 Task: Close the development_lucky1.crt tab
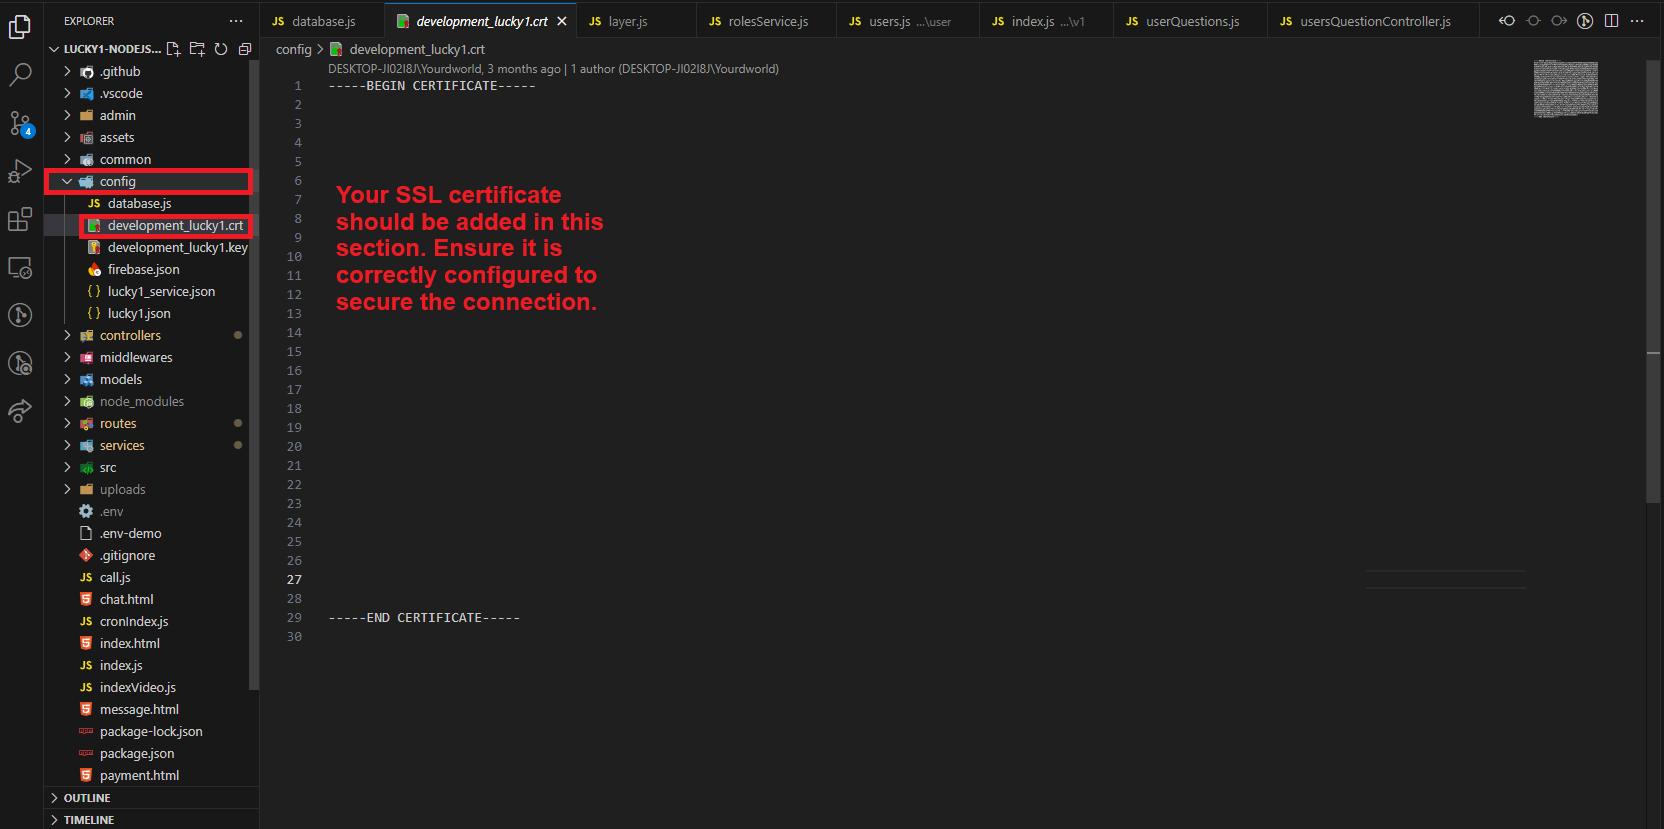coord(562,21)
